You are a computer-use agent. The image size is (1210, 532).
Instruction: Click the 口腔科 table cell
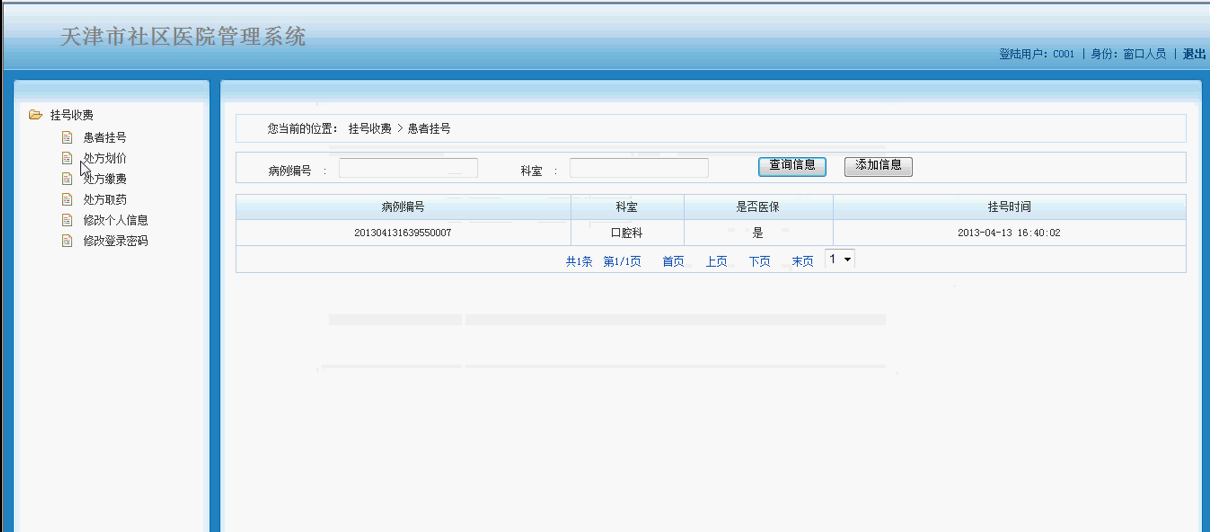[x=627, y=232]
